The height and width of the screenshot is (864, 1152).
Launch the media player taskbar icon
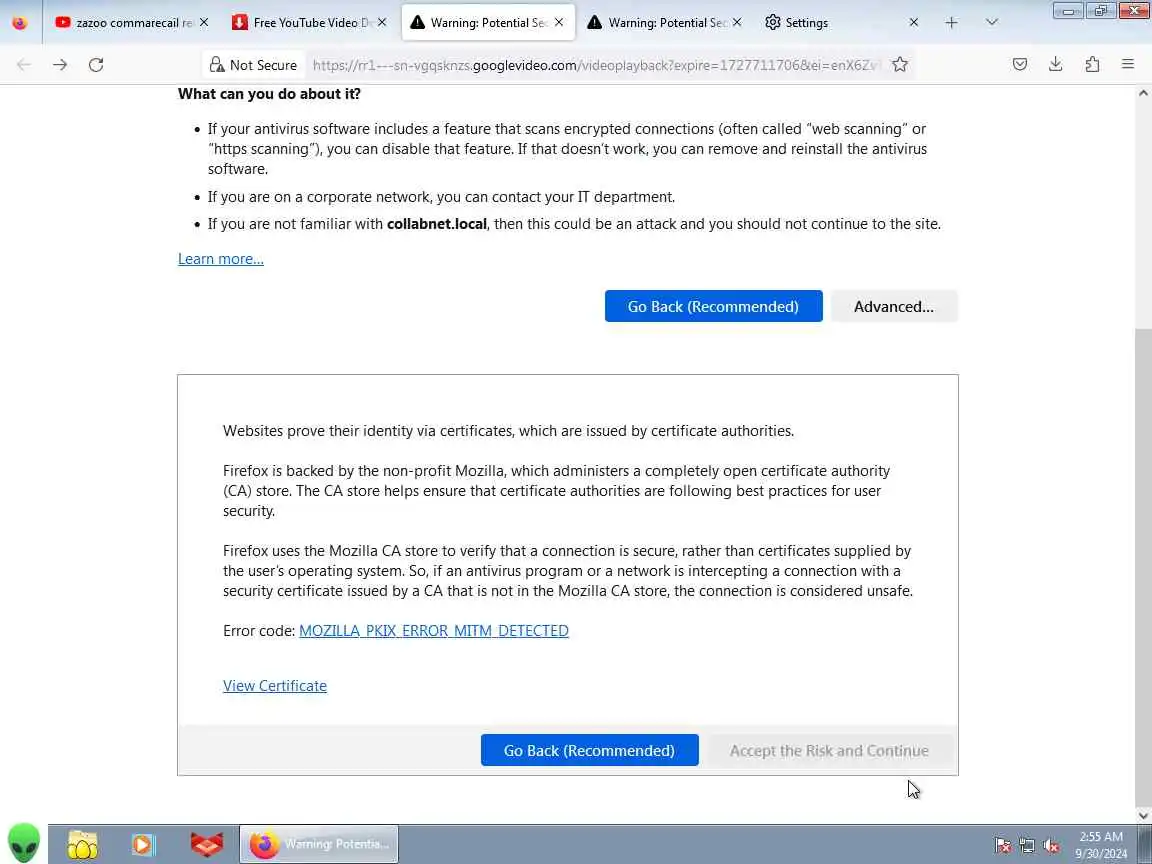(144, 845)
